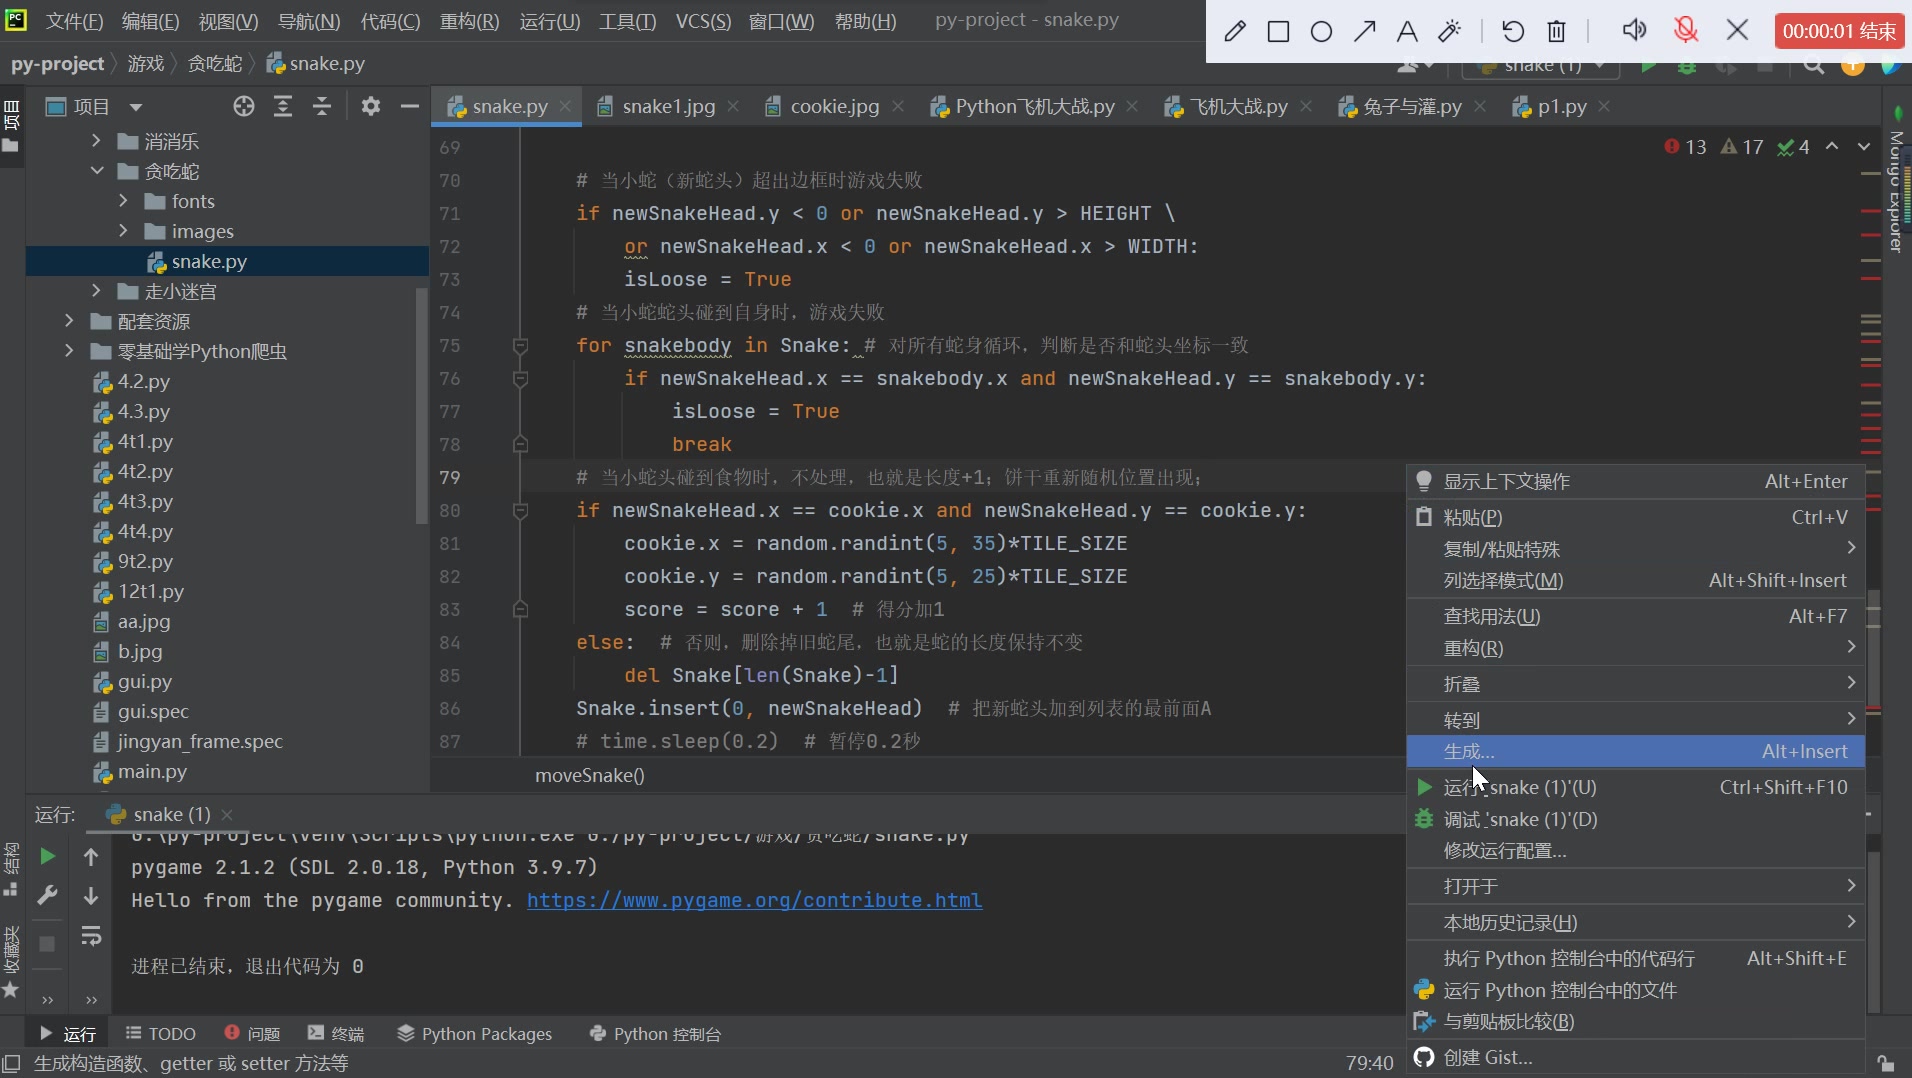
Task: Open the pygame contribute link
Action: pos(754,900)
